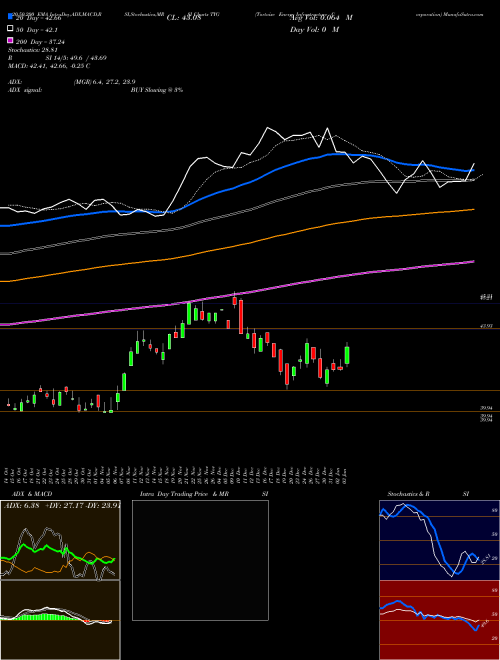Click the 'MACD: 42.41, 42.66, -0.25 C' line

pyautogui.click(x=49, y=66)
